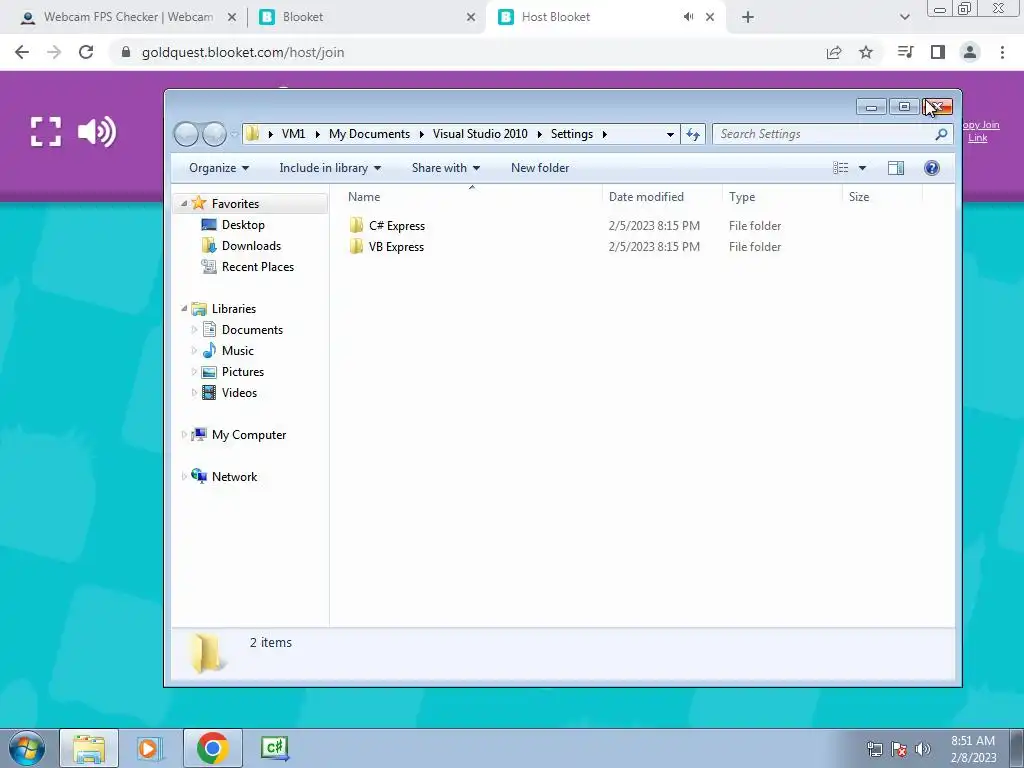Click network icon in system tray

874,749
